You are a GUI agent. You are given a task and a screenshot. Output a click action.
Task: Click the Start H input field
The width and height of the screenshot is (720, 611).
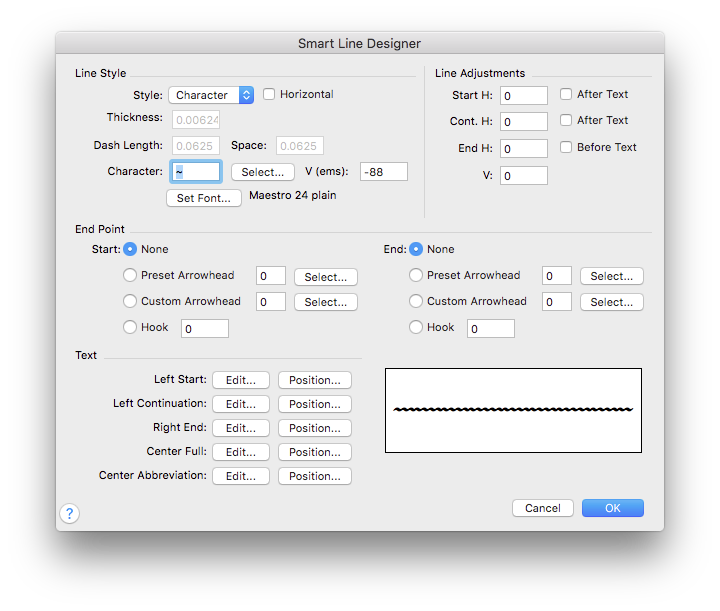pyautogui.click(x=524, y=95)
